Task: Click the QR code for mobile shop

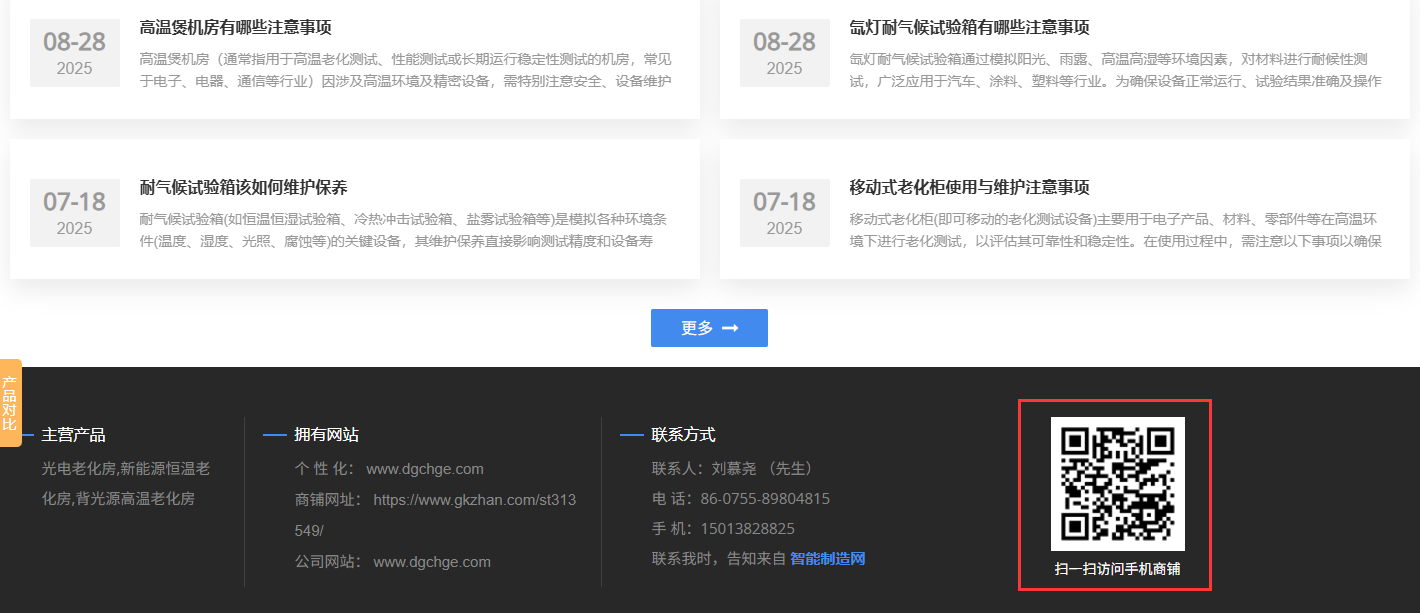Action: coord(1117,483)
